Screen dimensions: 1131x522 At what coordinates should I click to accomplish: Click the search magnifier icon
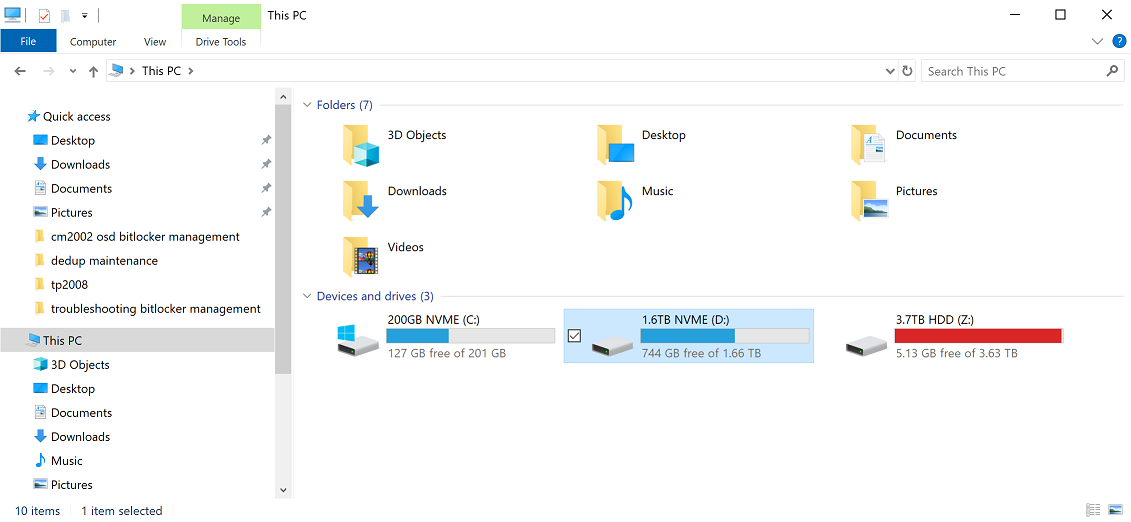[1112, 71]
